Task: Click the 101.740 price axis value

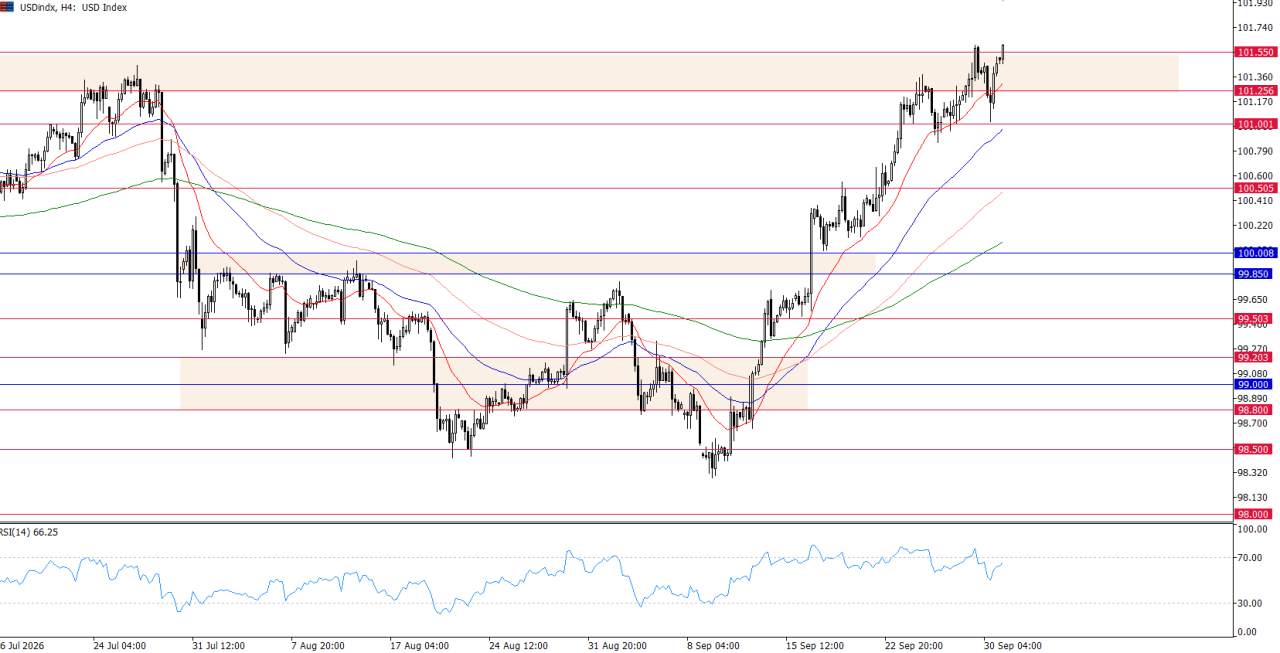Action: pyautogui.click(x=1255, y=27)
